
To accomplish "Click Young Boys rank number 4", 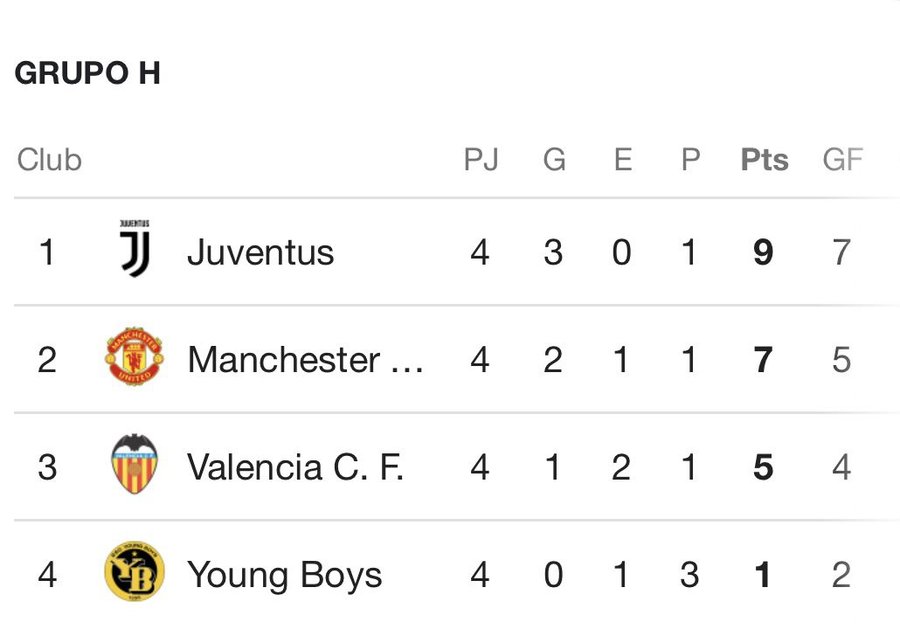I will tap(47, 575).
